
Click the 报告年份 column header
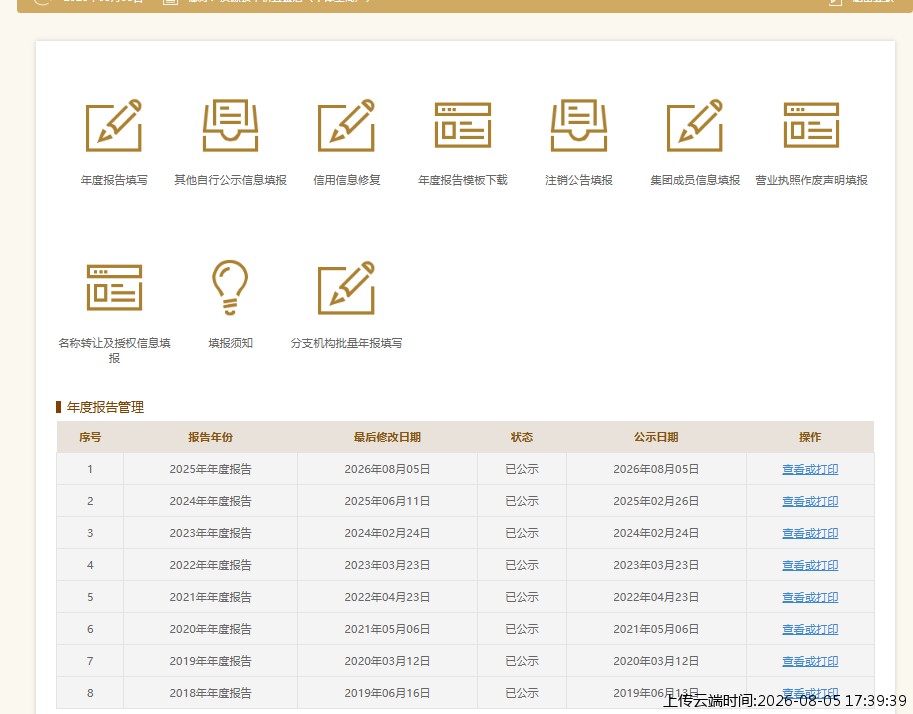click(x=210, y=437)
